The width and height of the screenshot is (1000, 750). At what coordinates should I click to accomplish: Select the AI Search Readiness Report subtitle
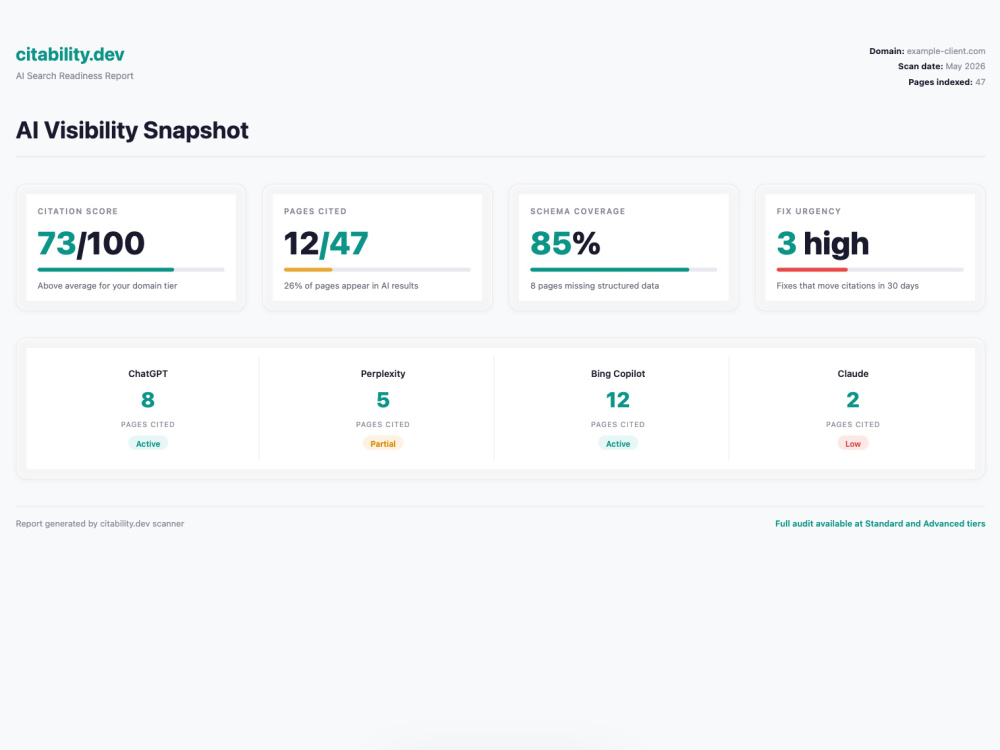tap(75, 76)
